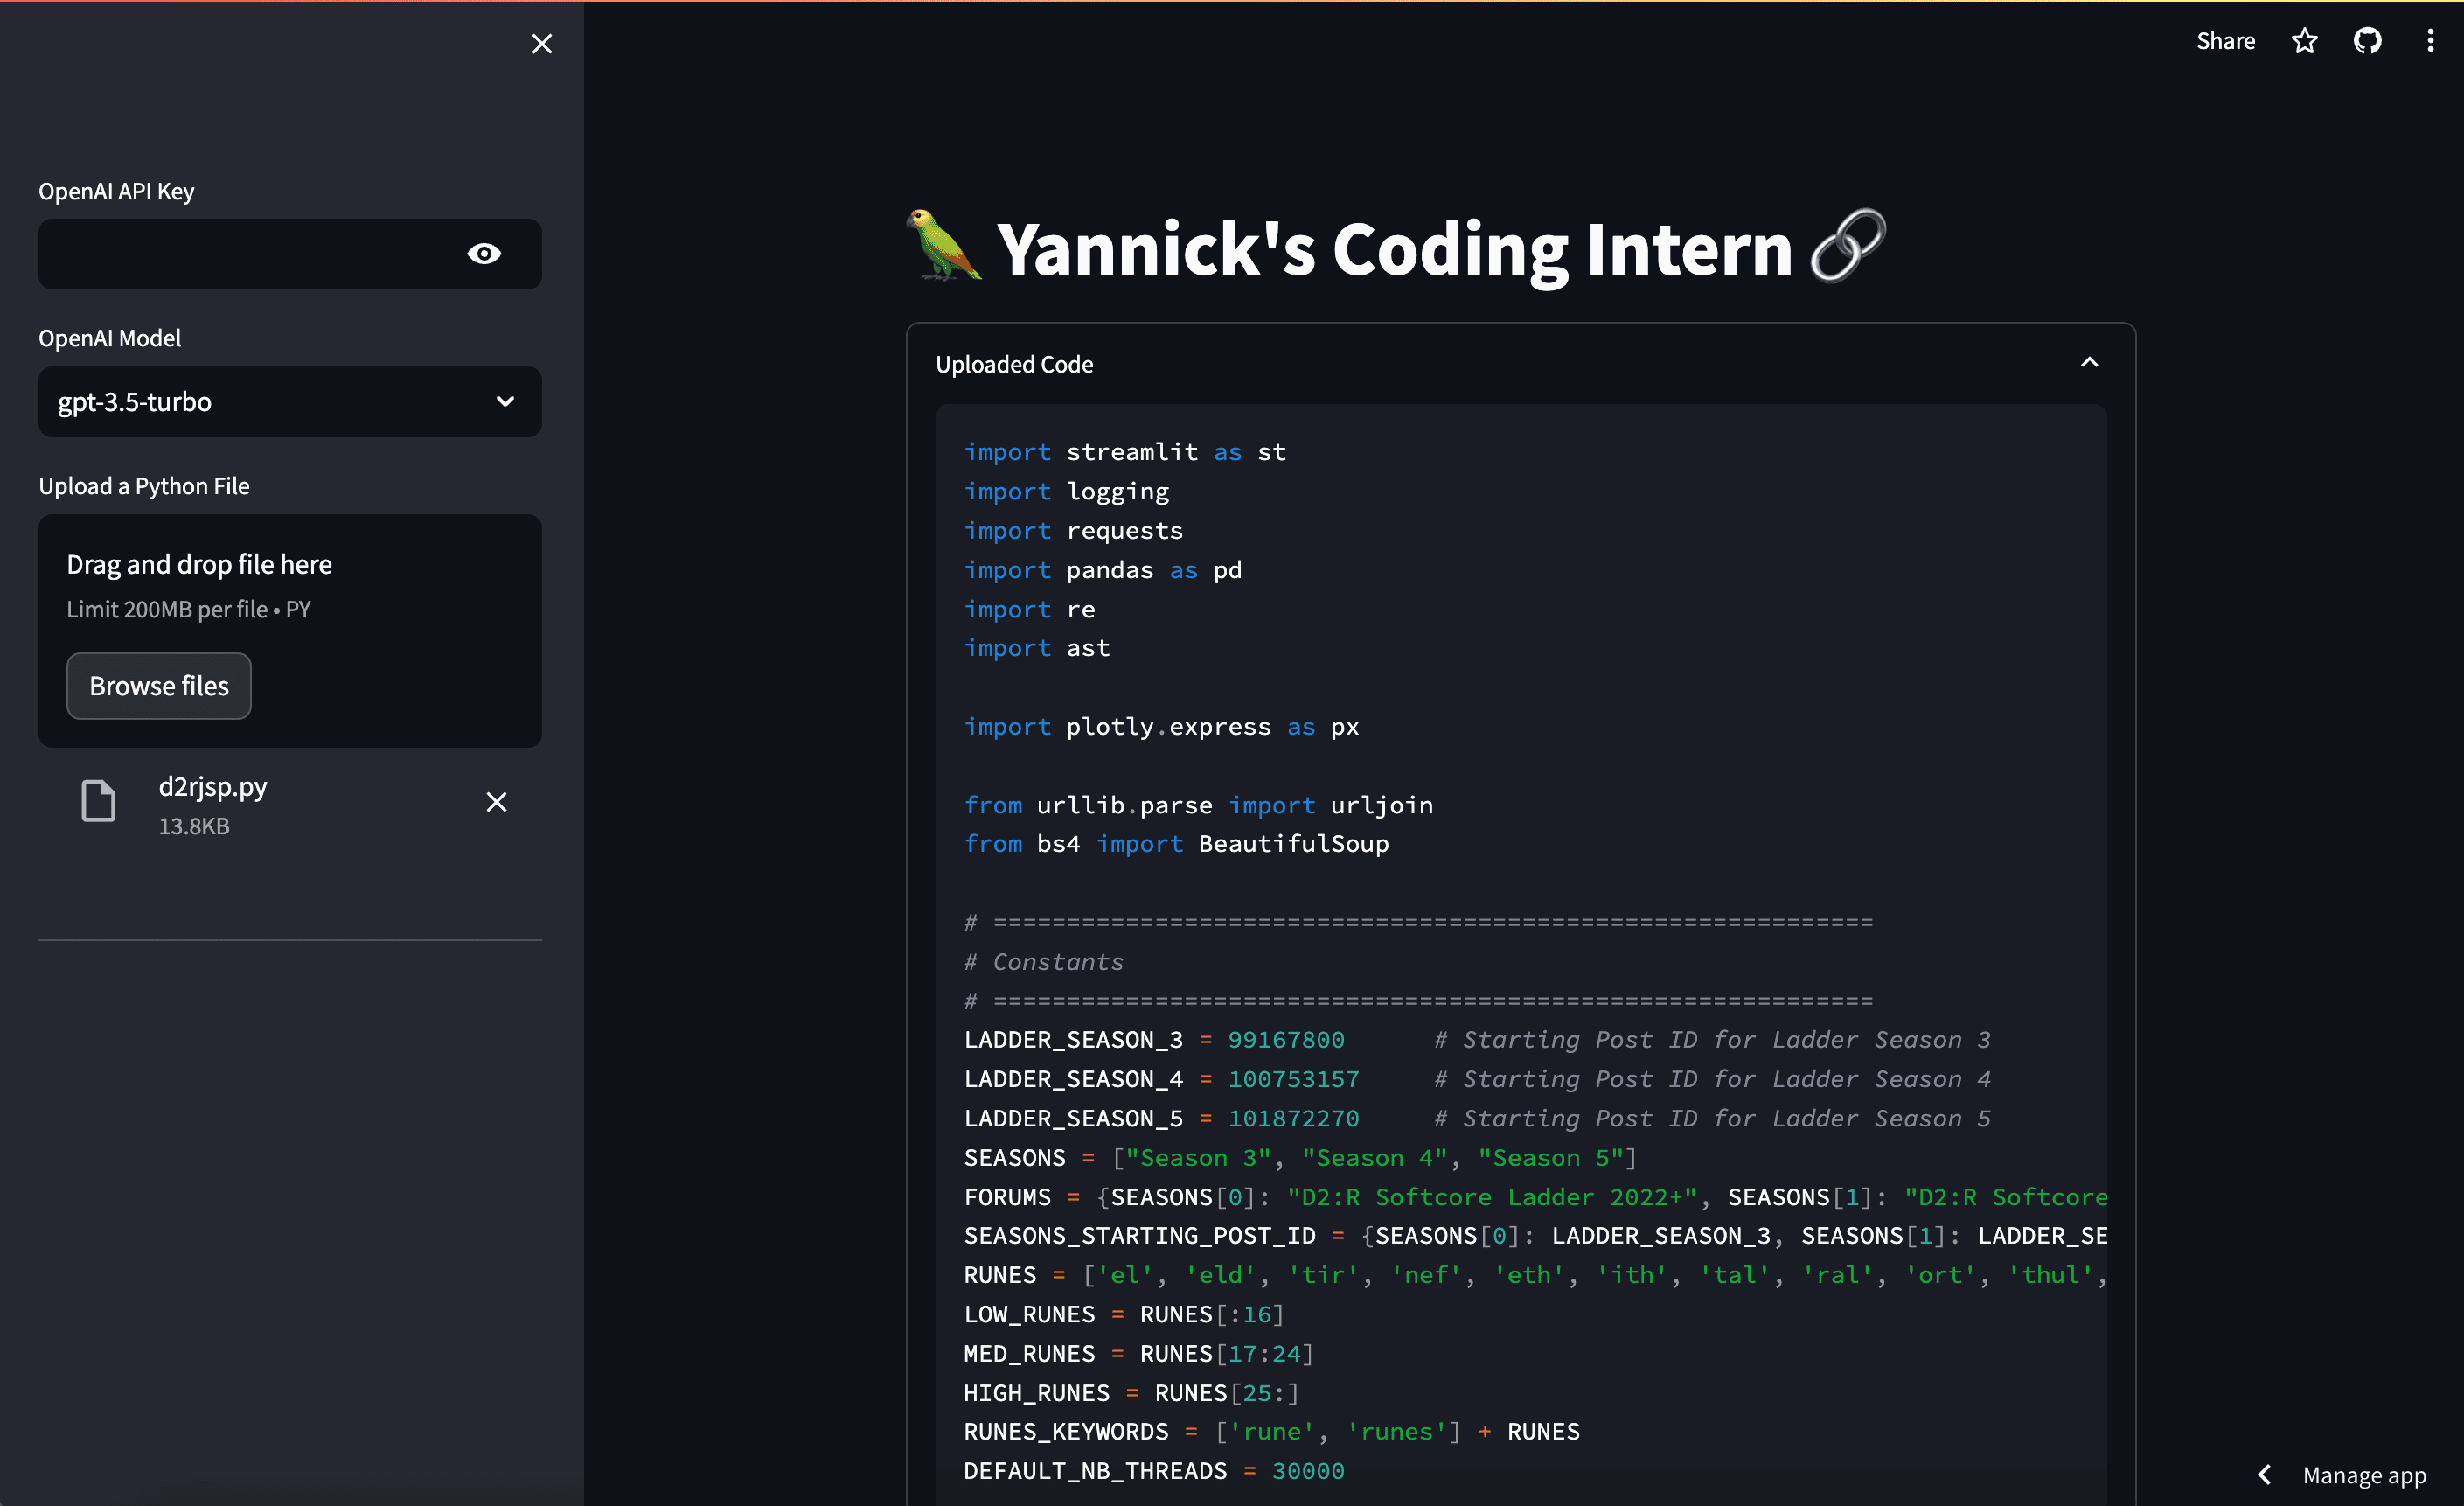Open the OpenAI Model dropdown
The width and height of the screenshot is (2464, 1506).
[x=290, y=402]
